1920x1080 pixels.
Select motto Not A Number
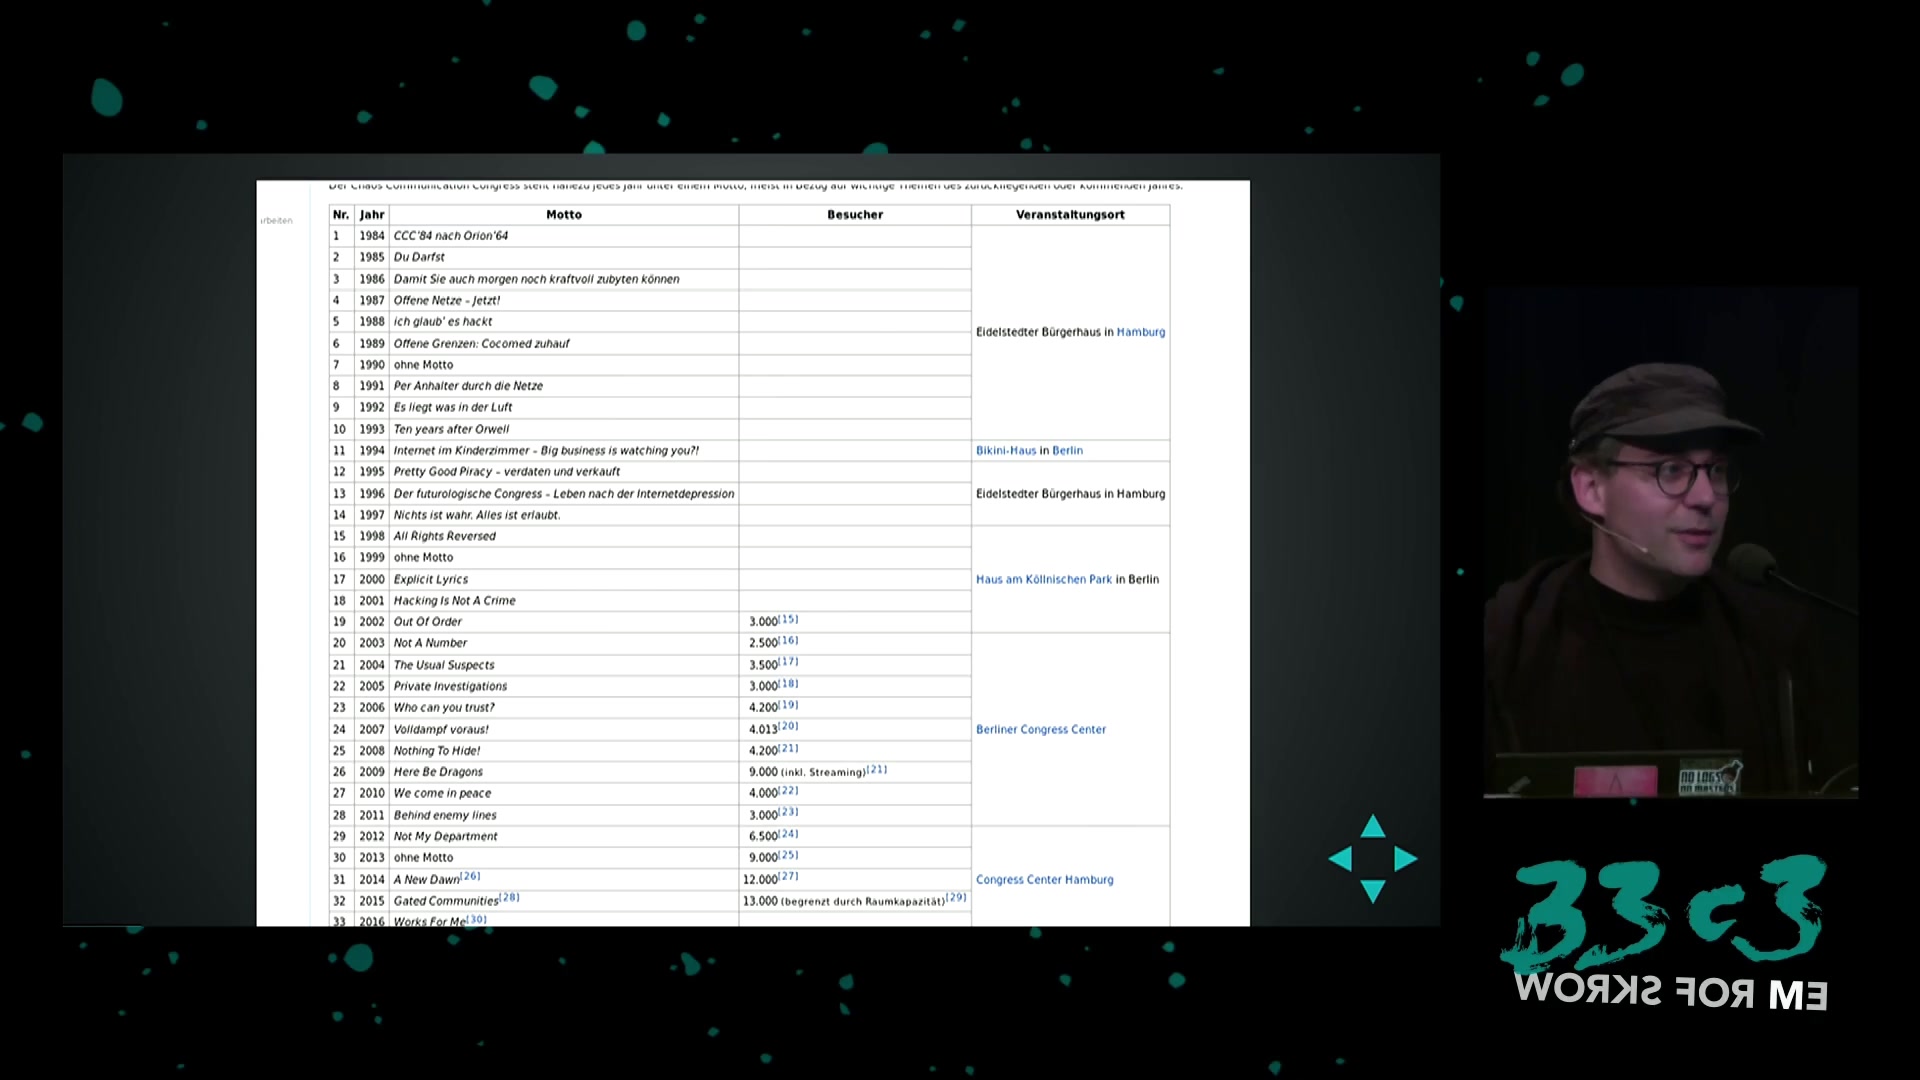pyautogui.click(x=430, y=643)
